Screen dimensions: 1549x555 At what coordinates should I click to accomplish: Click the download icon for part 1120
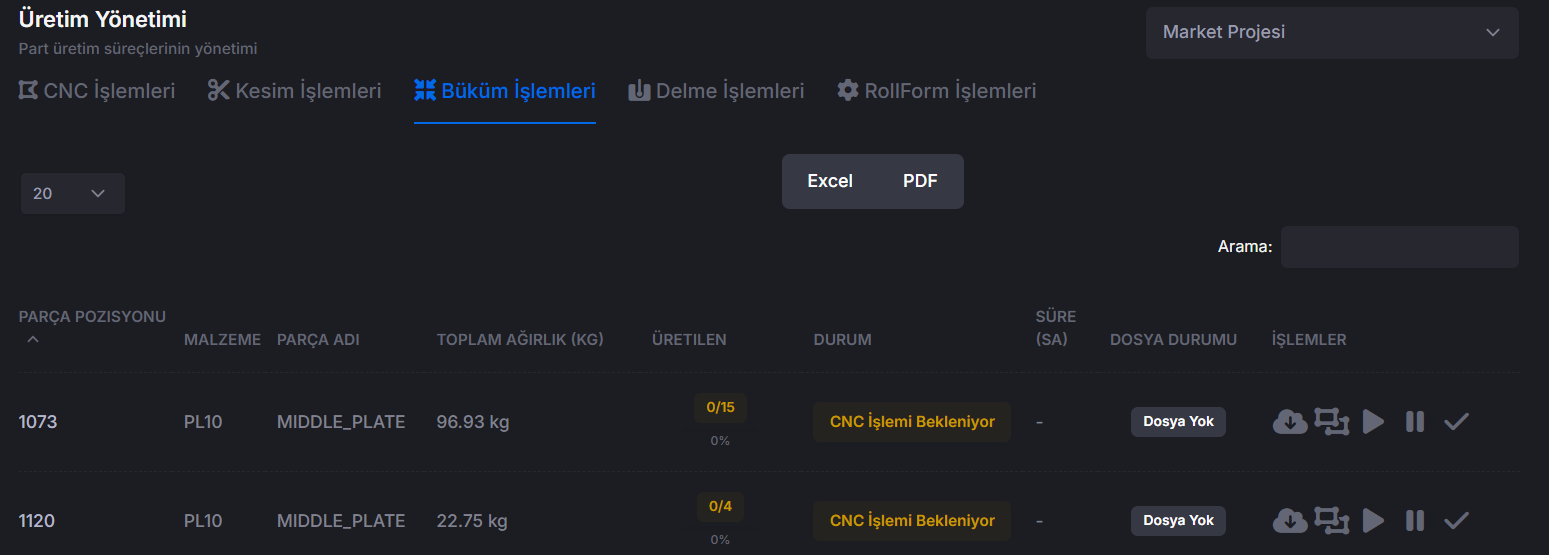tap(1290, 520)
